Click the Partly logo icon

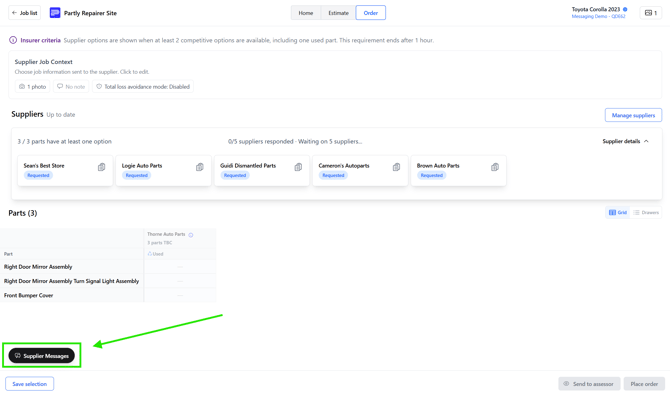pyautogui.click(x=55, y=13)
